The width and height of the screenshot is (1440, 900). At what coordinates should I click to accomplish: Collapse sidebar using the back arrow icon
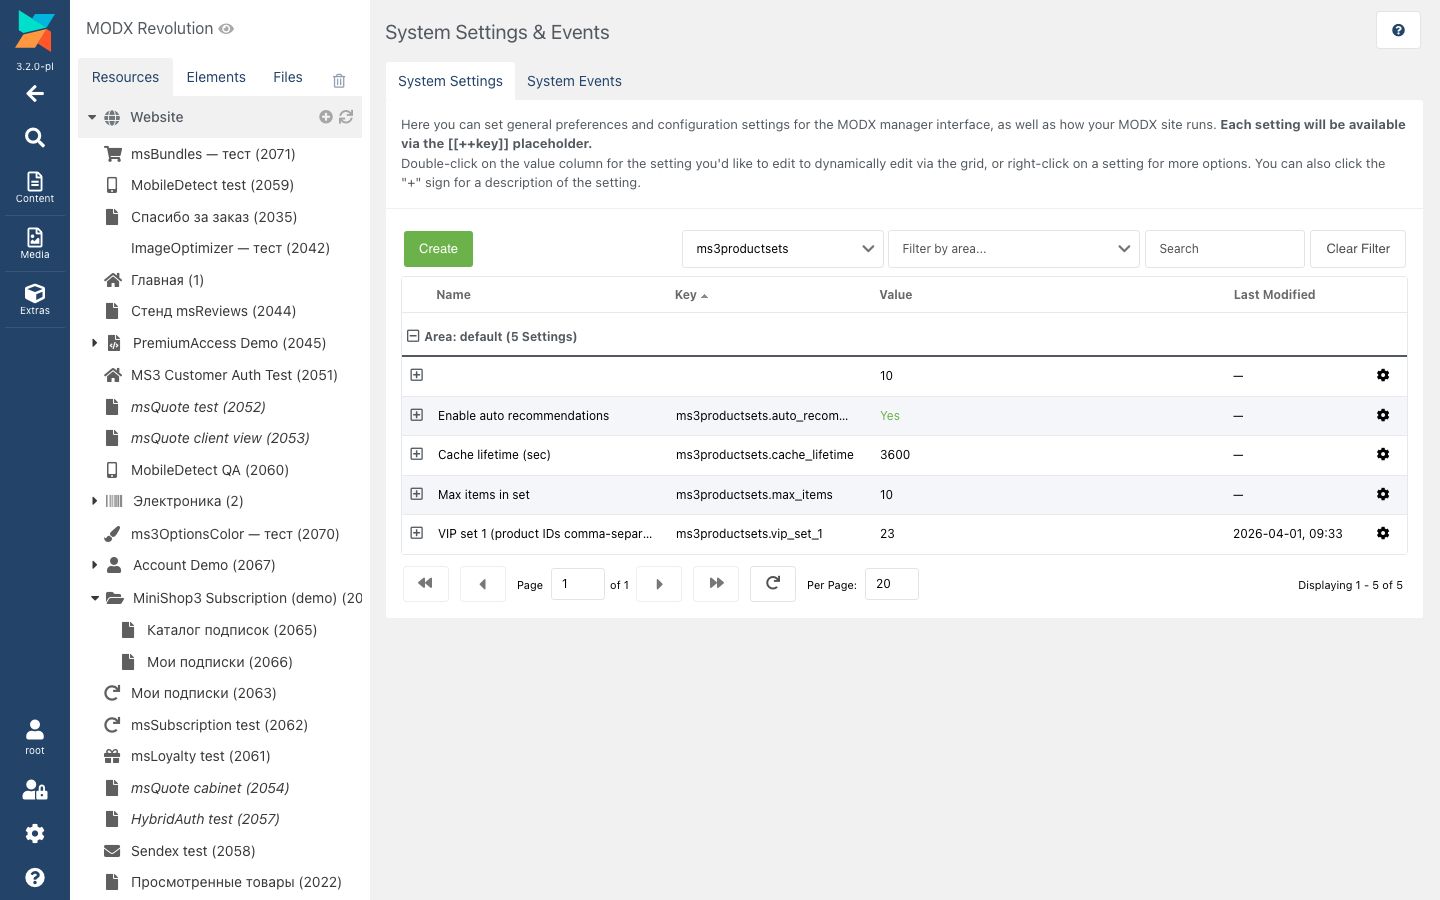[35, 94]
